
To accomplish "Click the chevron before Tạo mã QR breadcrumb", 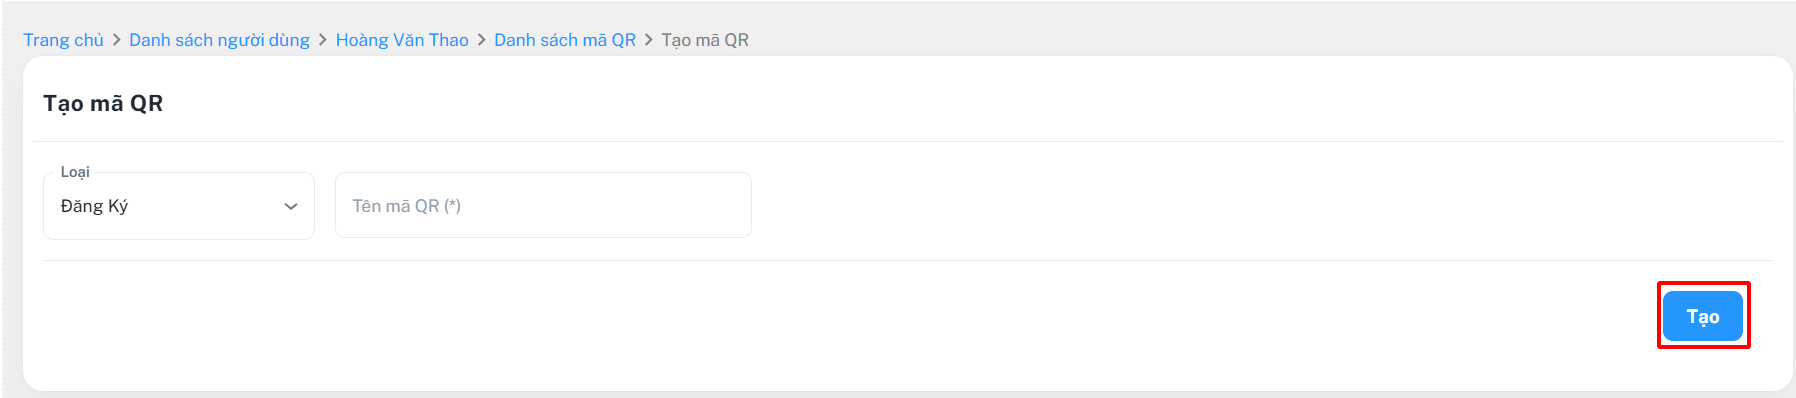I will (648, 40).
